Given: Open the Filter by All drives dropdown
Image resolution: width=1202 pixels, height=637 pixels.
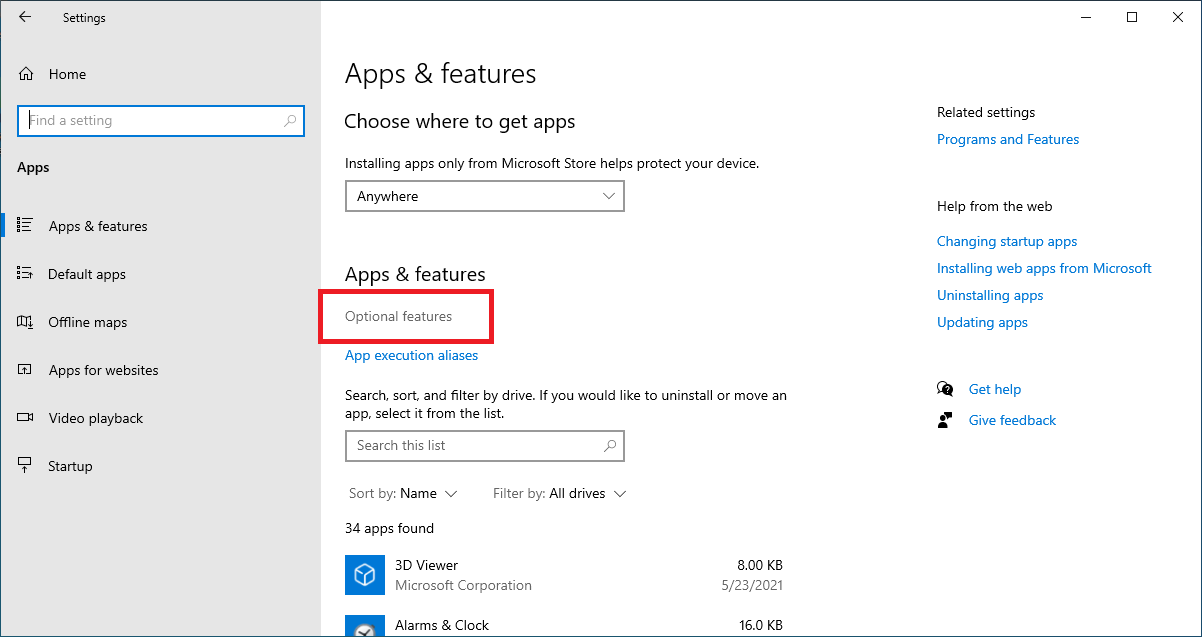Looking at the screenshot, I should click(x=587, y=494).
